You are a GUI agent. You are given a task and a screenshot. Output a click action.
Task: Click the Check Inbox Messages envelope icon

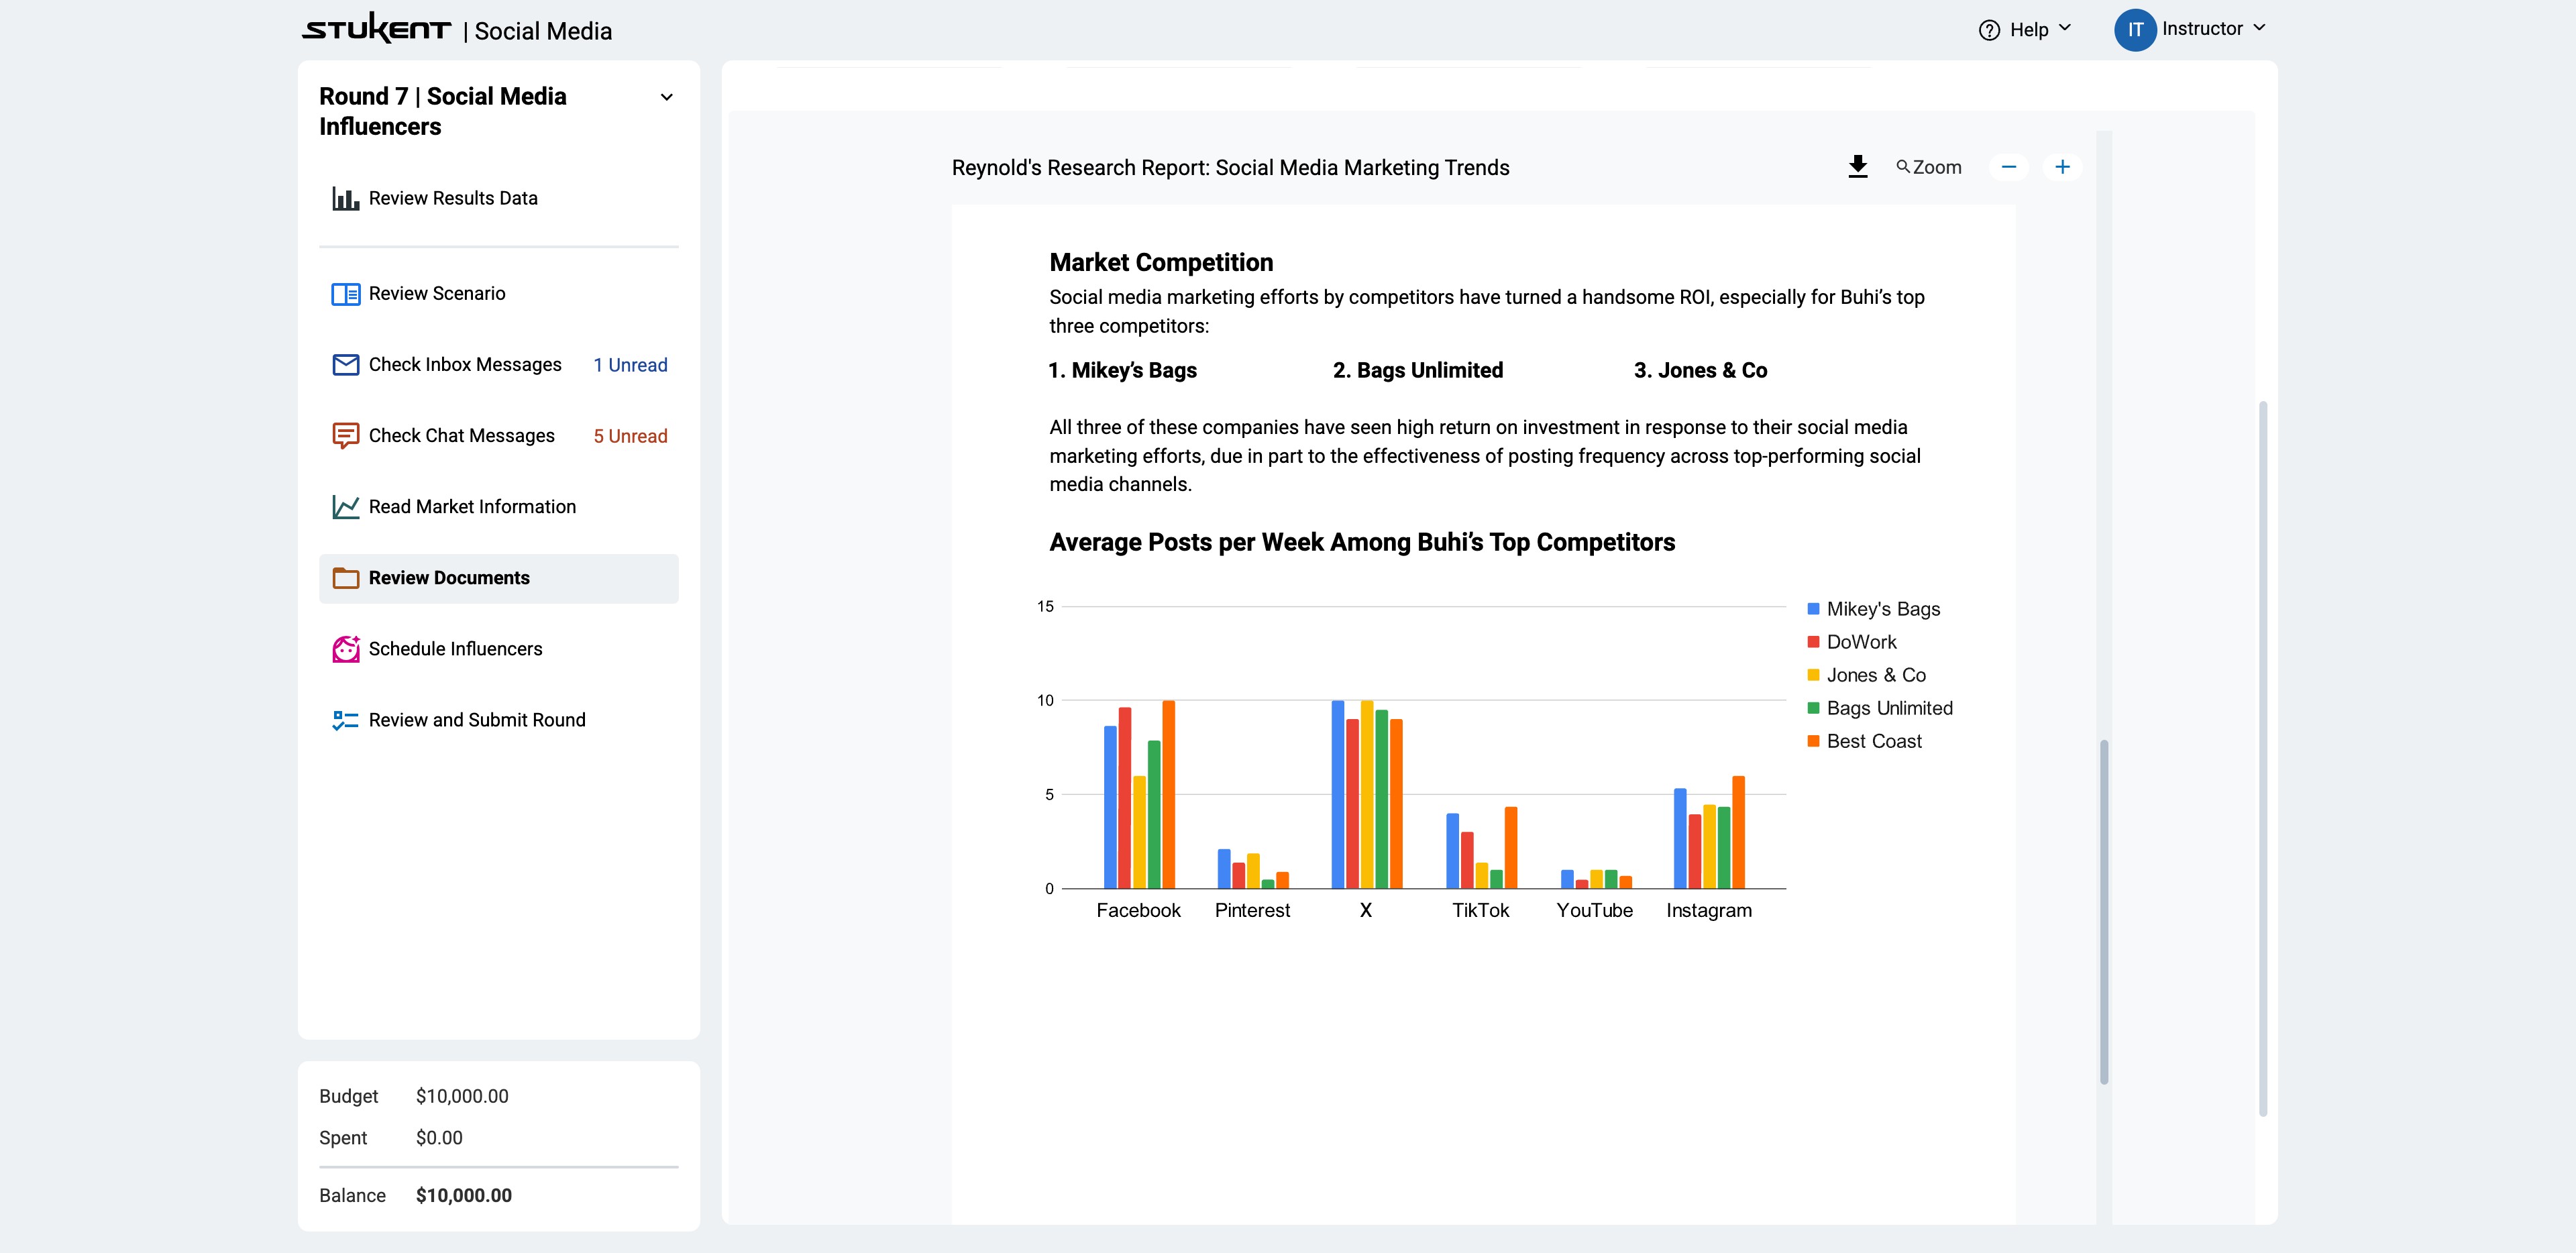[x=345, y=365]
